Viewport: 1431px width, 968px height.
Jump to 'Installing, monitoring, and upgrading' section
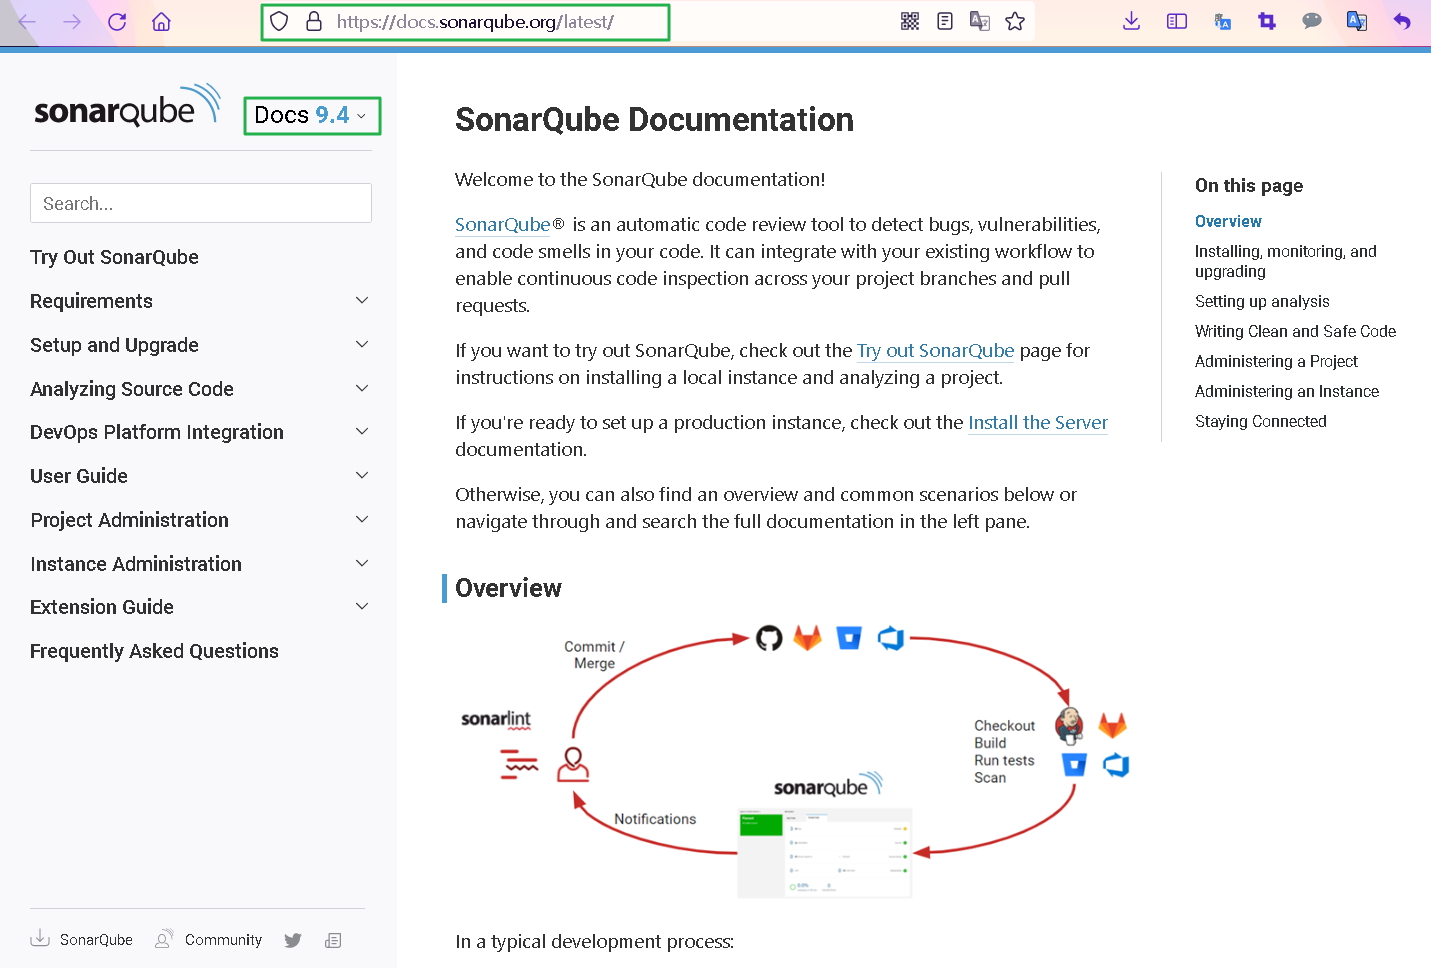pos(1286,261)
